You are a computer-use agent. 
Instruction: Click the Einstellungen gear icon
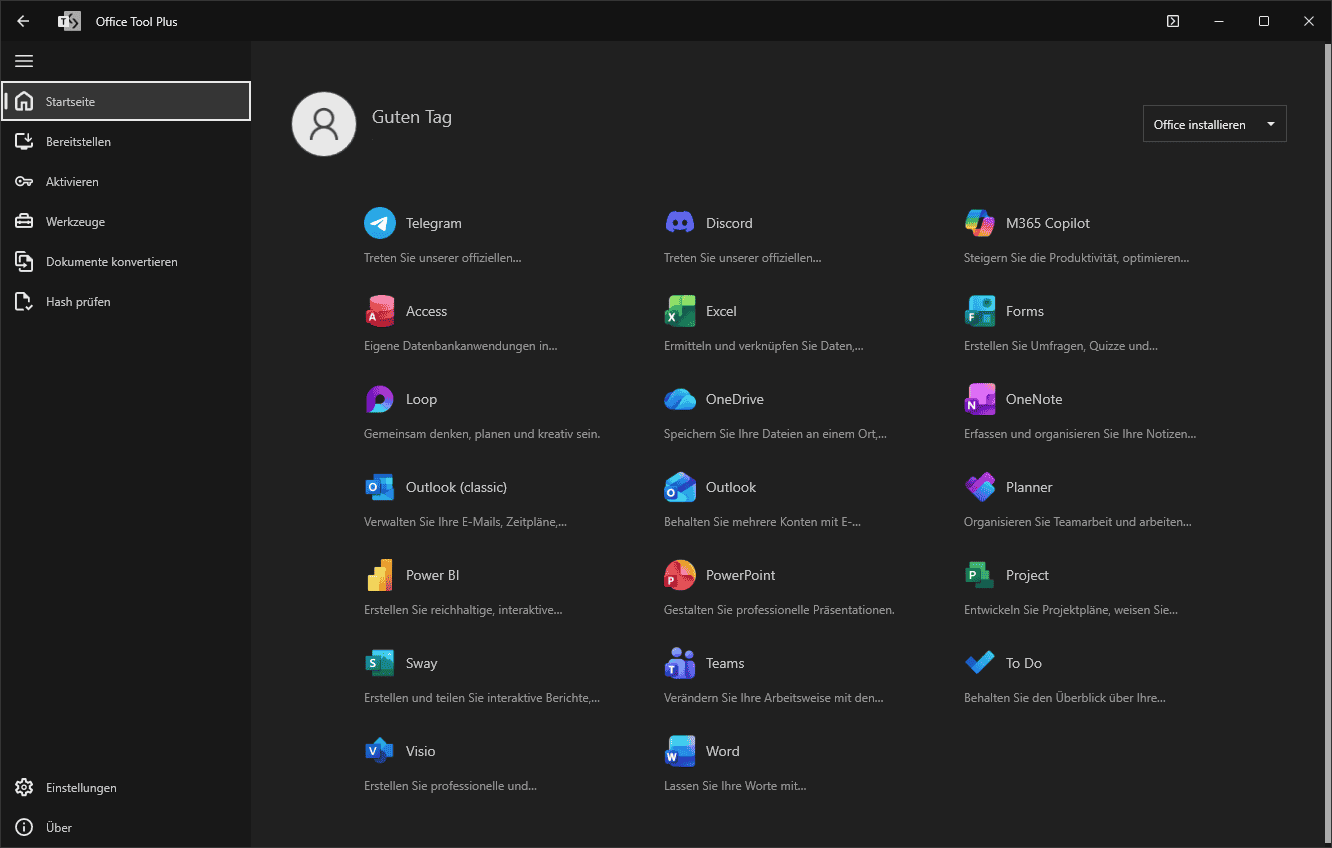pos(24,787)
